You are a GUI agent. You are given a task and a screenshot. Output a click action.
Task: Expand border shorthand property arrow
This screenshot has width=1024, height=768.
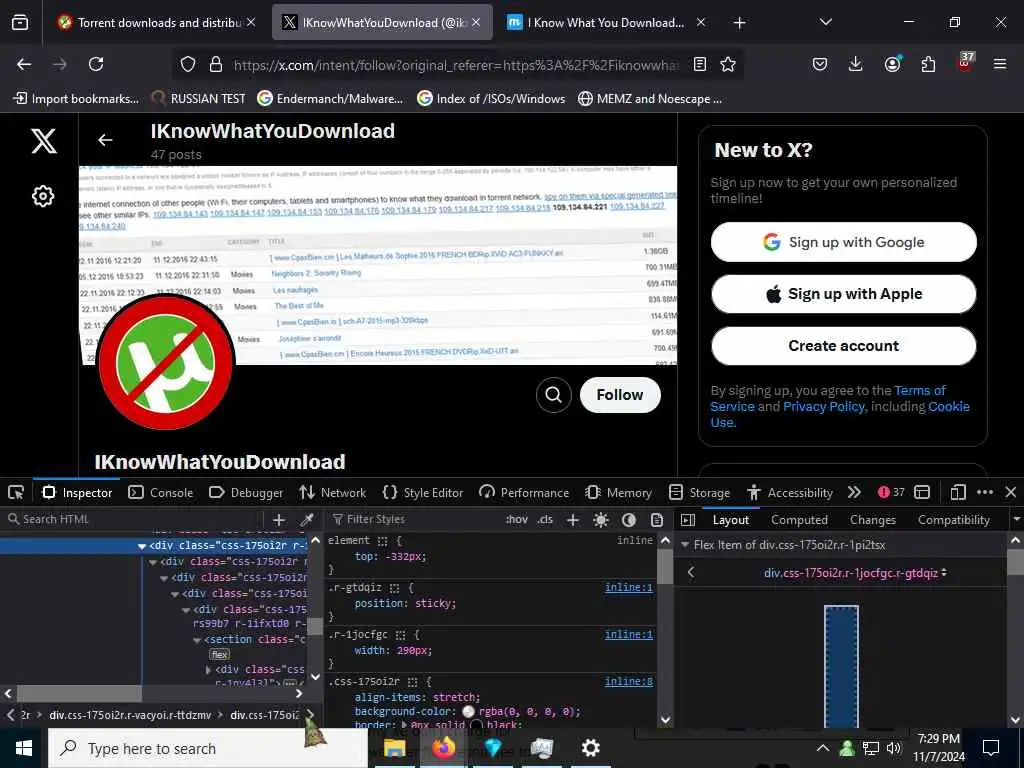[405, 725]
